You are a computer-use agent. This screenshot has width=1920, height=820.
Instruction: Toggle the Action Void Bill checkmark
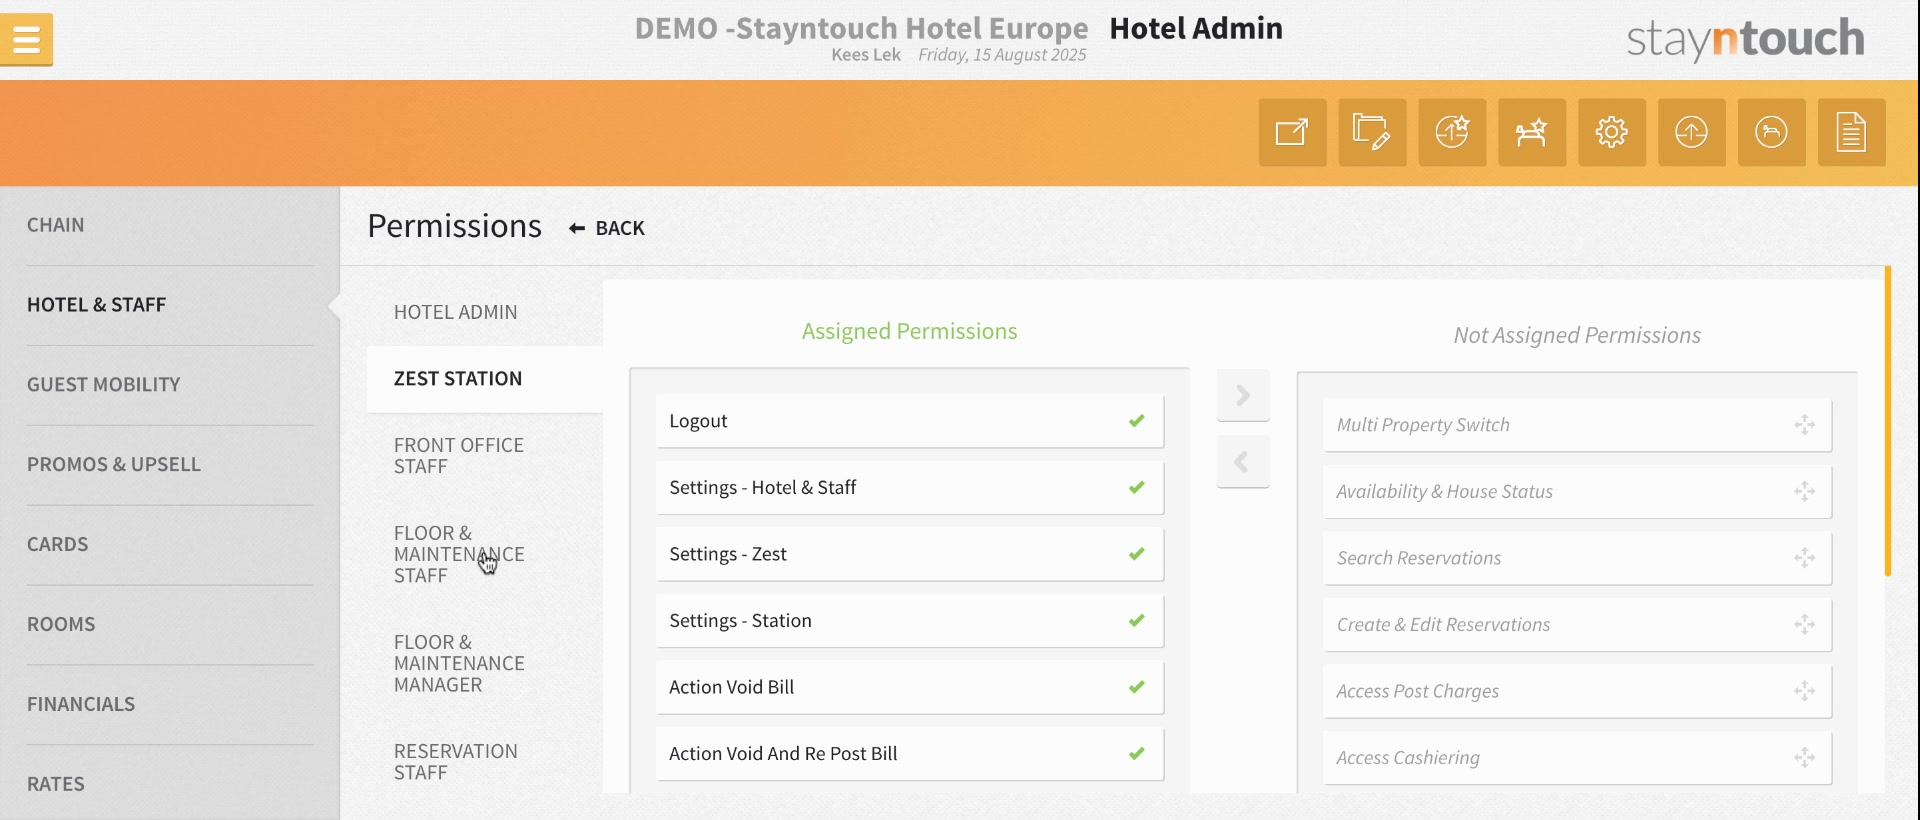coord(1137,687)
